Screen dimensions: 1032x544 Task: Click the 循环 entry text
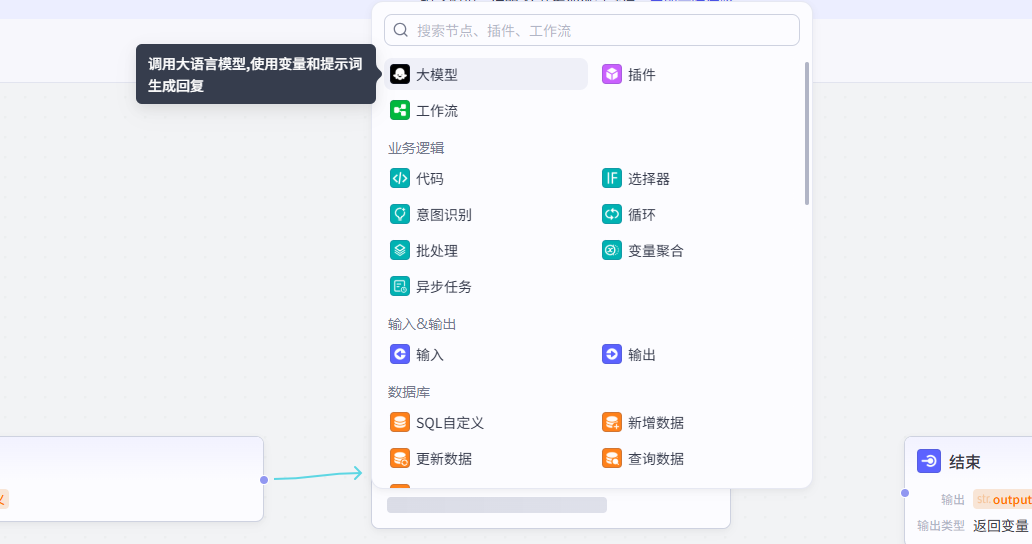tap(642, 215)
